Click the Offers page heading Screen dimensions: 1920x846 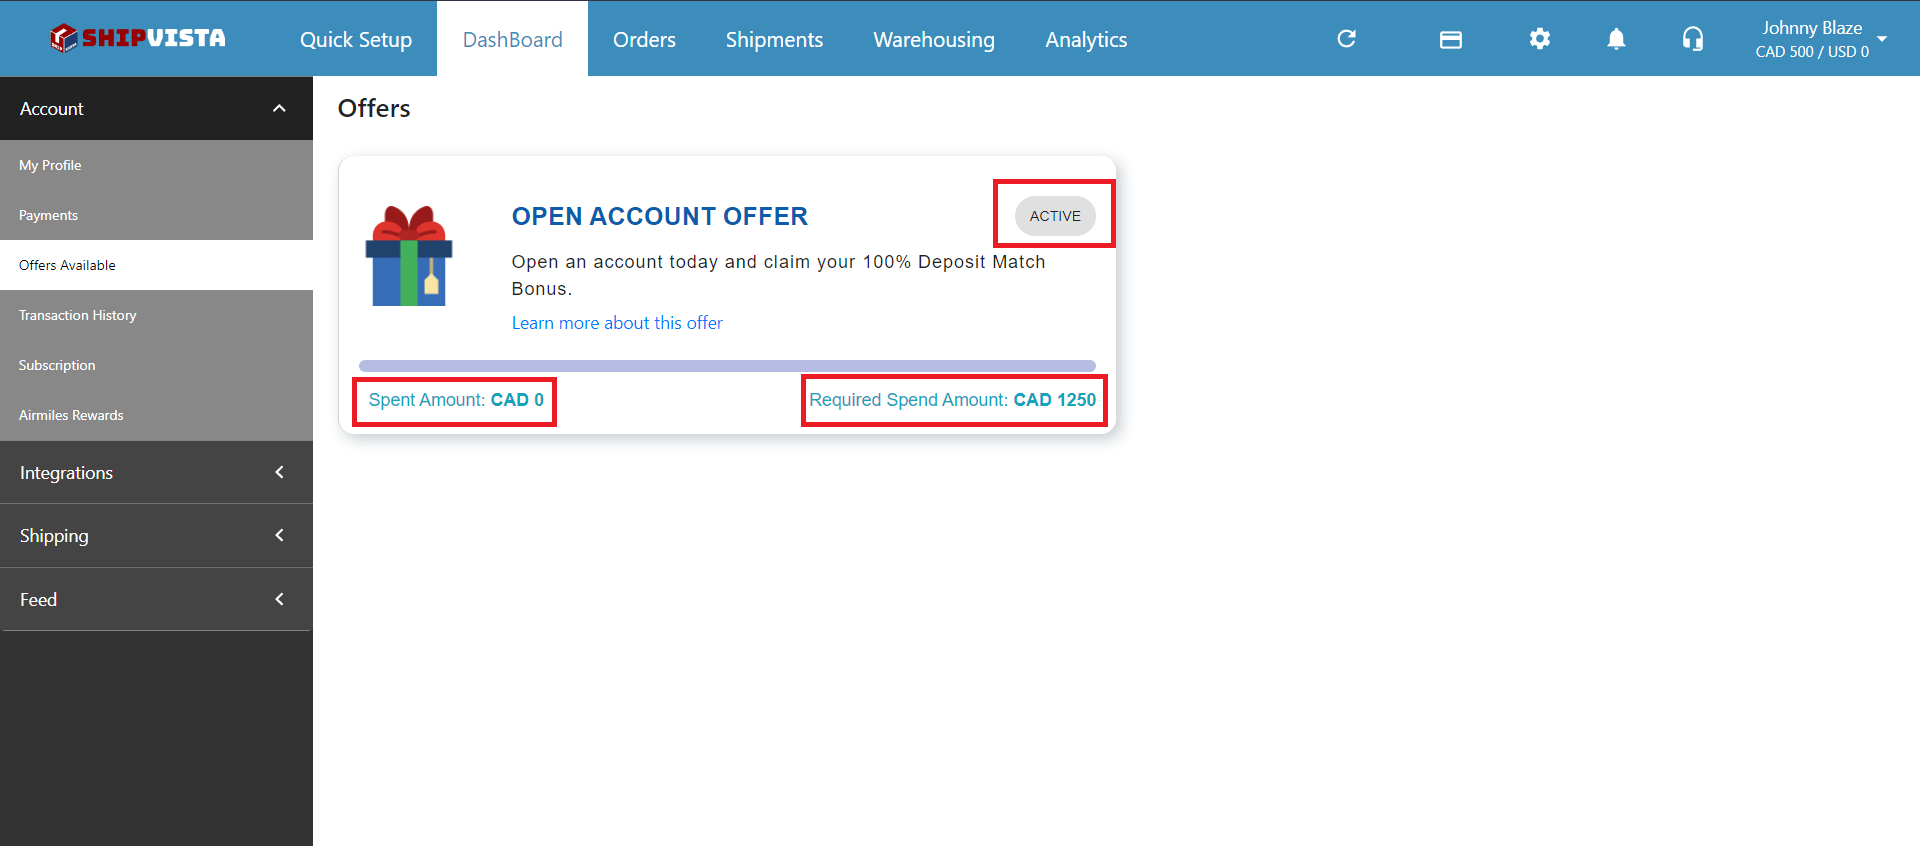tap(374, 108)
